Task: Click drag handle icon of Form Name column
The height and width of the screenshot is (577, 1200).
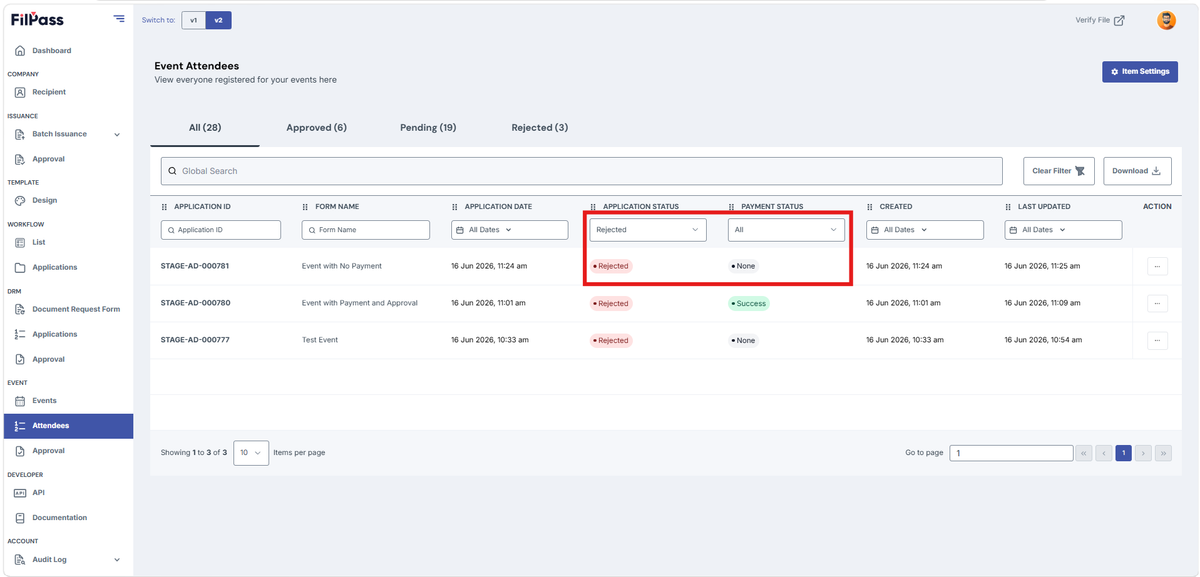Action: pos(306,207)
